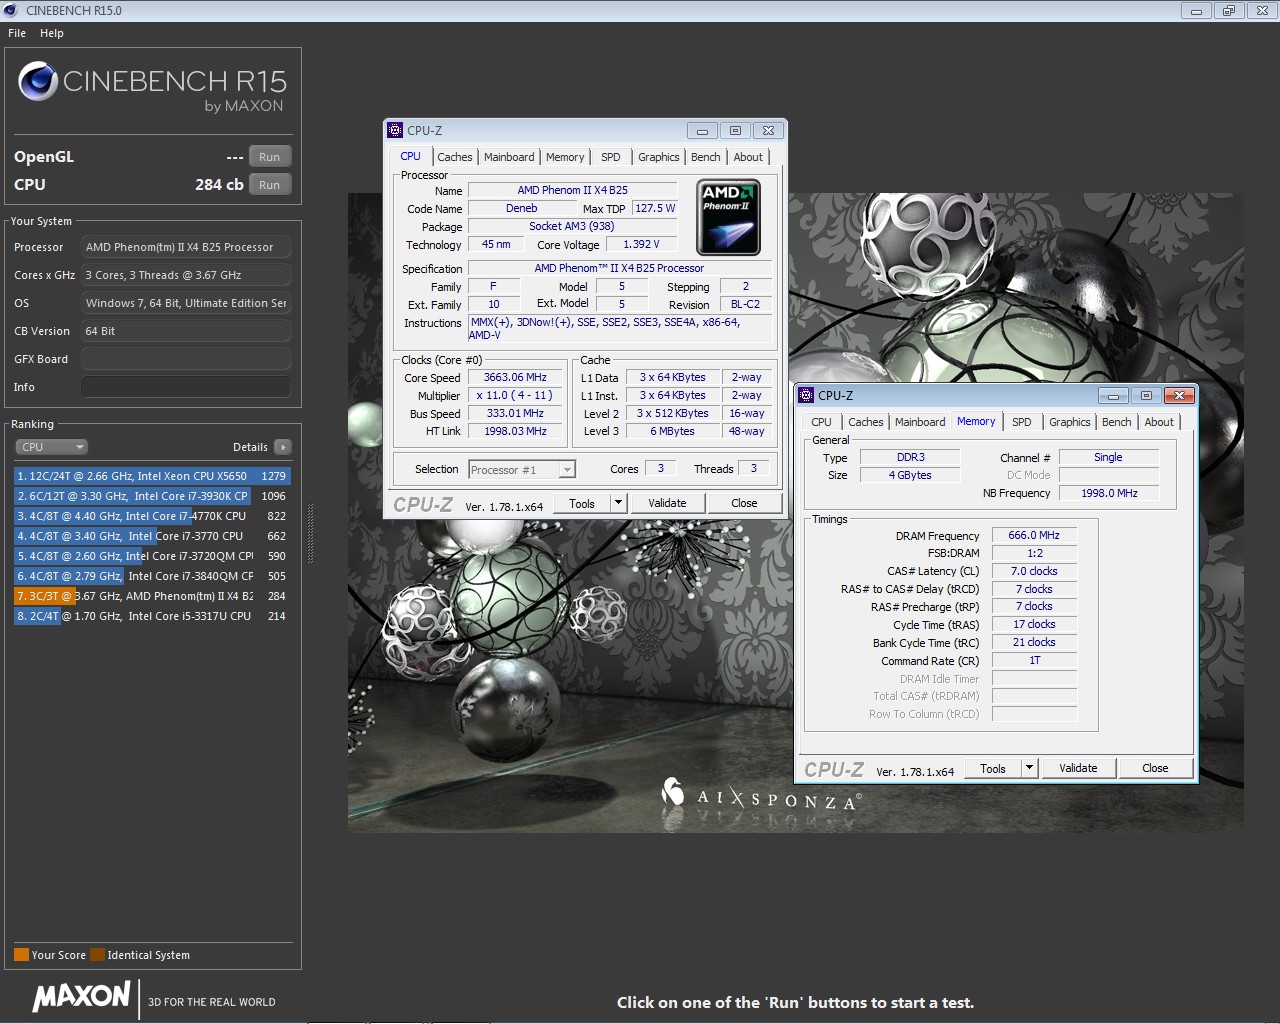
Task: Run the CPU benchmark
Action: (270, 185)
